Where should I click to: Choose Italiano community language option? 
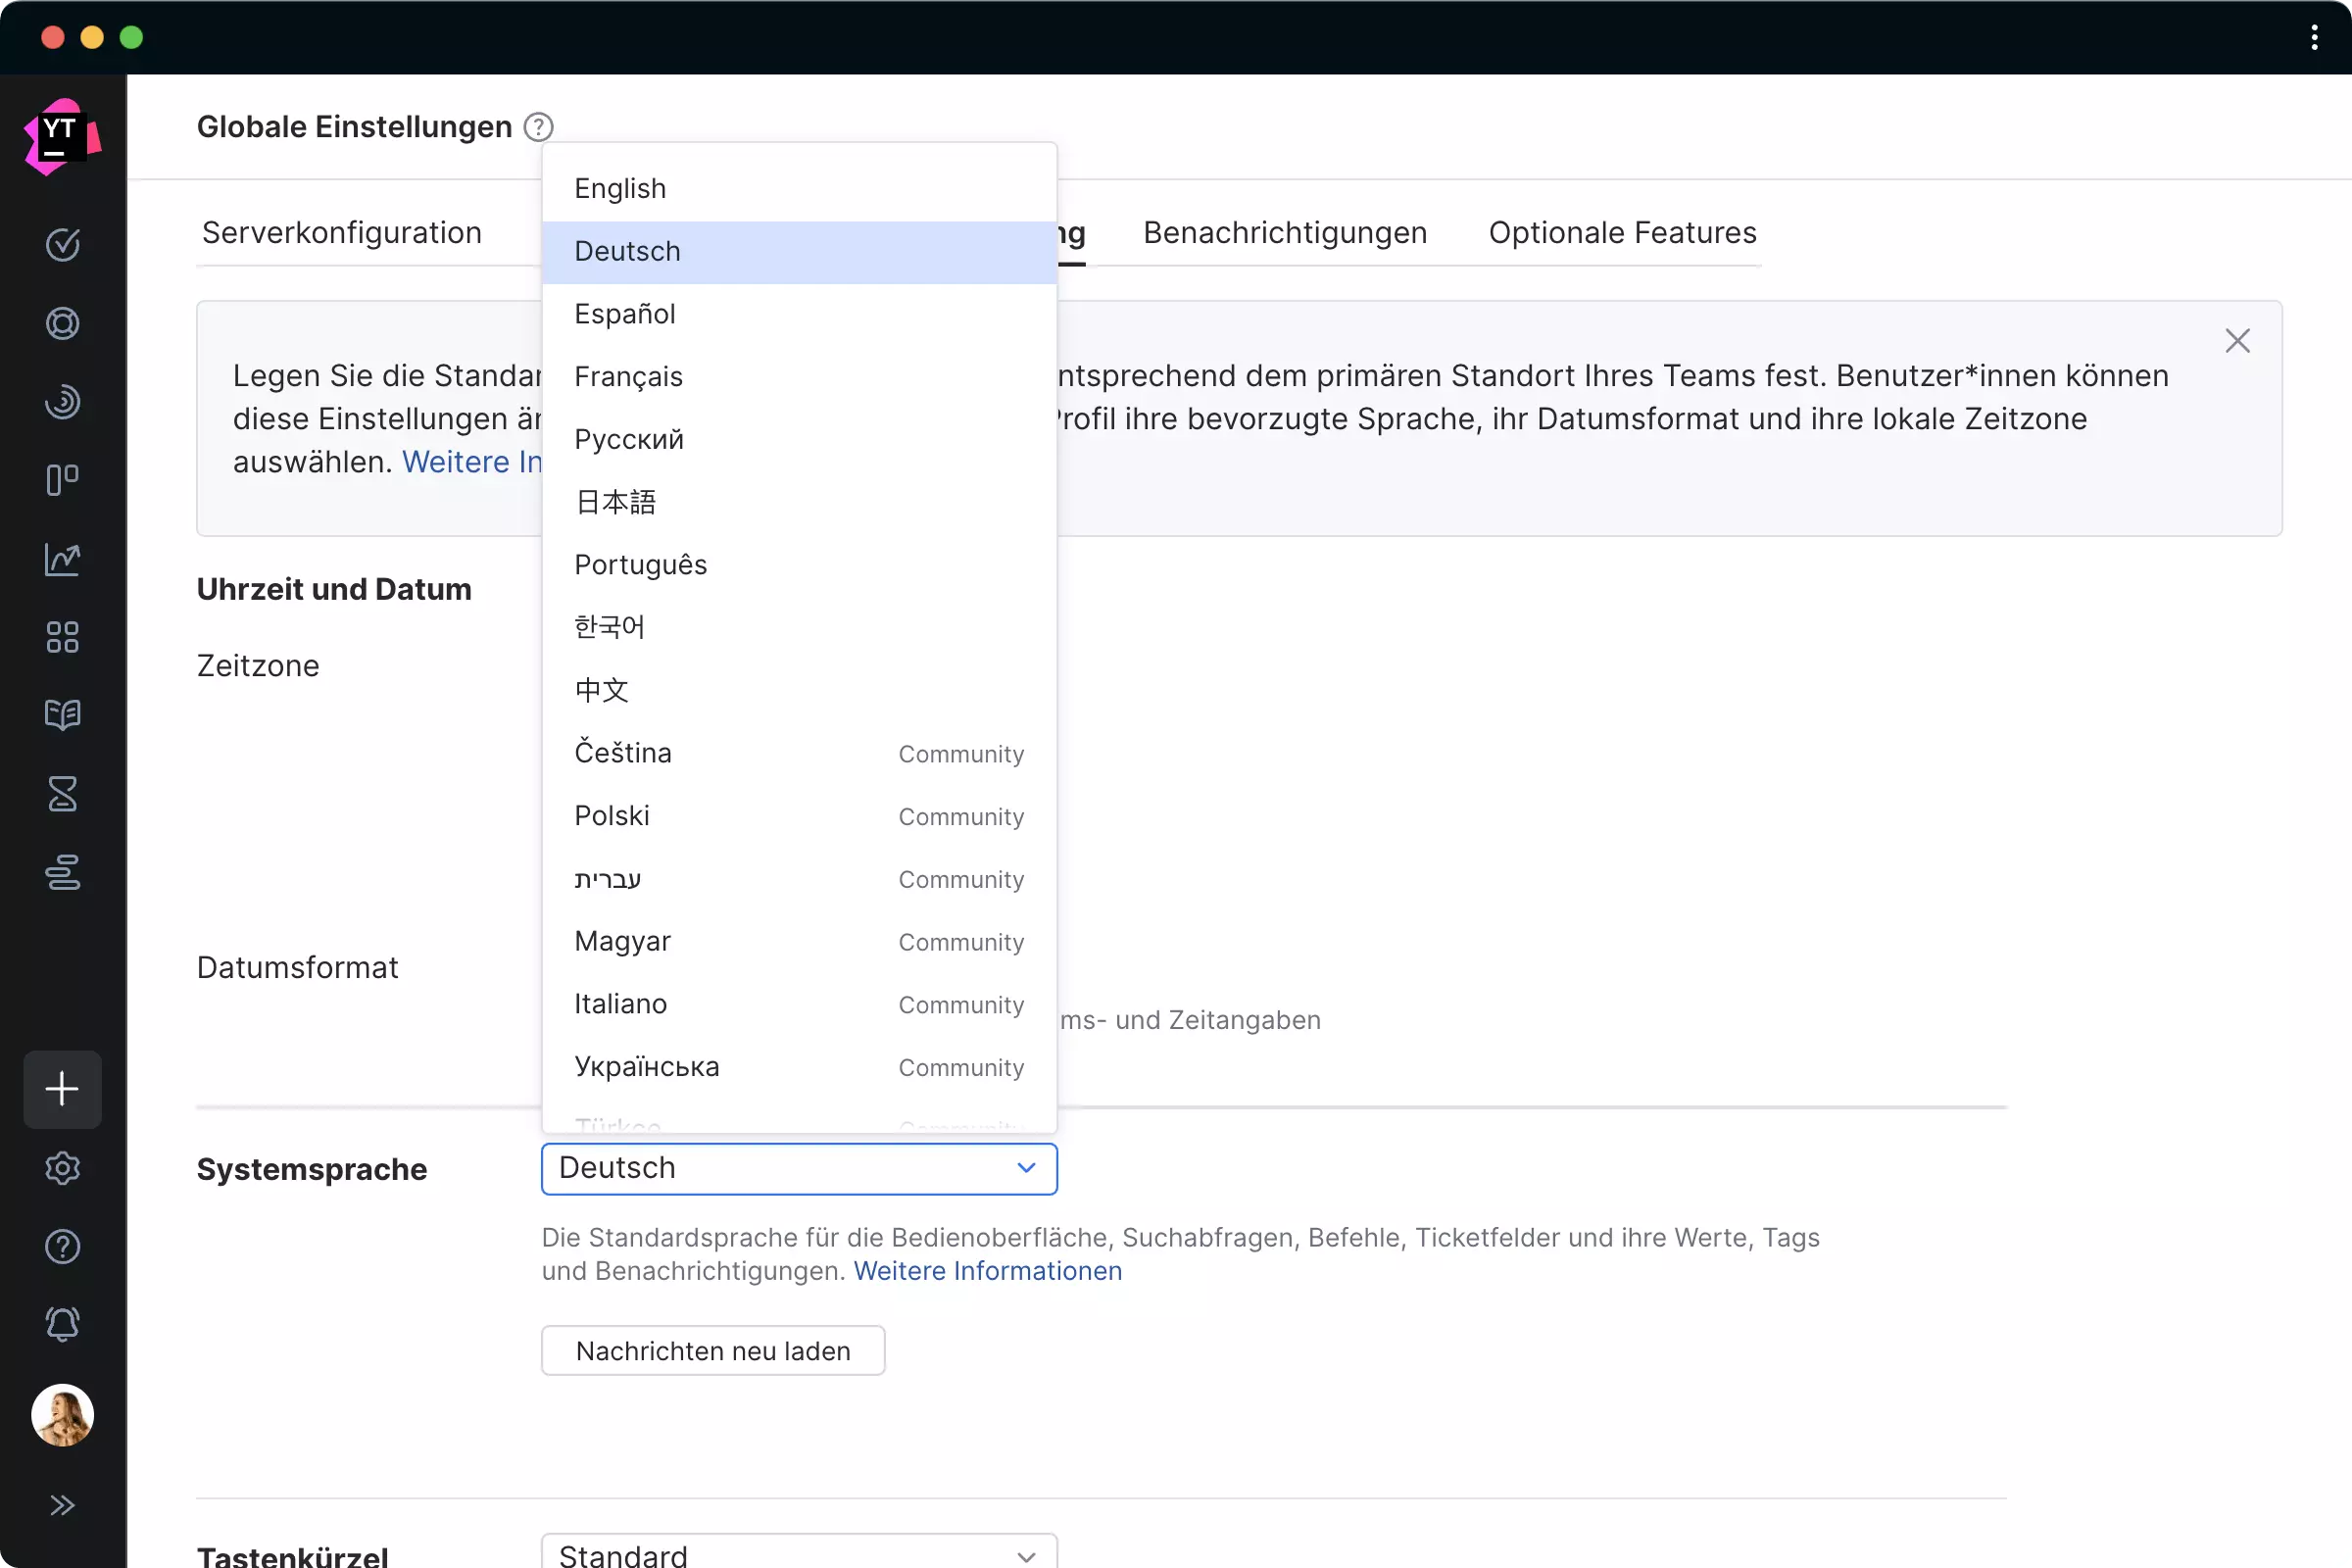(620, 1004)
